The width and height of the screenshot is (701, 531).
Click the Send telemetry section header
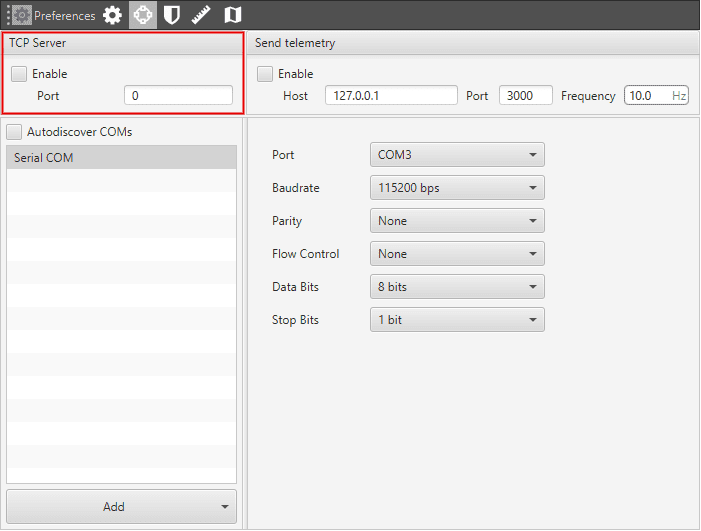[x=473, y=43]
